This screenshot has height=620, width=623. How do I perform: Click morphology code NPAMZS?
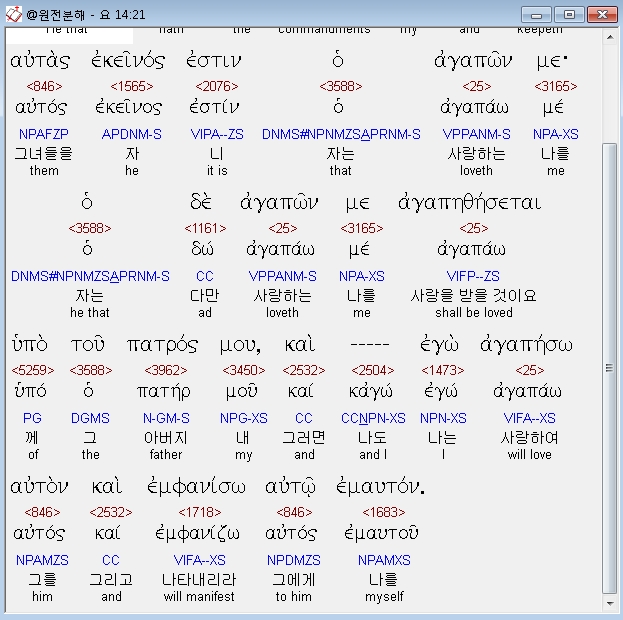click(x=42, y=560)
